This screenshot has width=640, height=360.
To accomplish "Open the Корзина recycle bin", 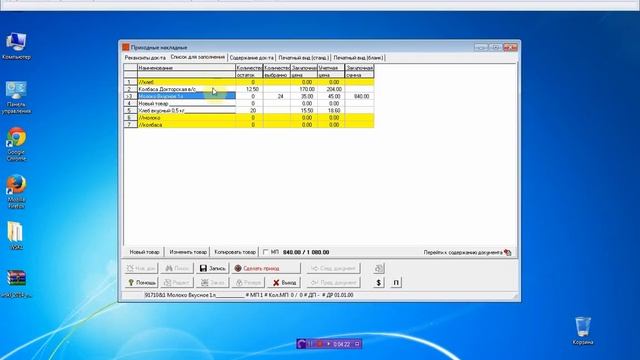I will pyautogui.click(x=583, y=331).
